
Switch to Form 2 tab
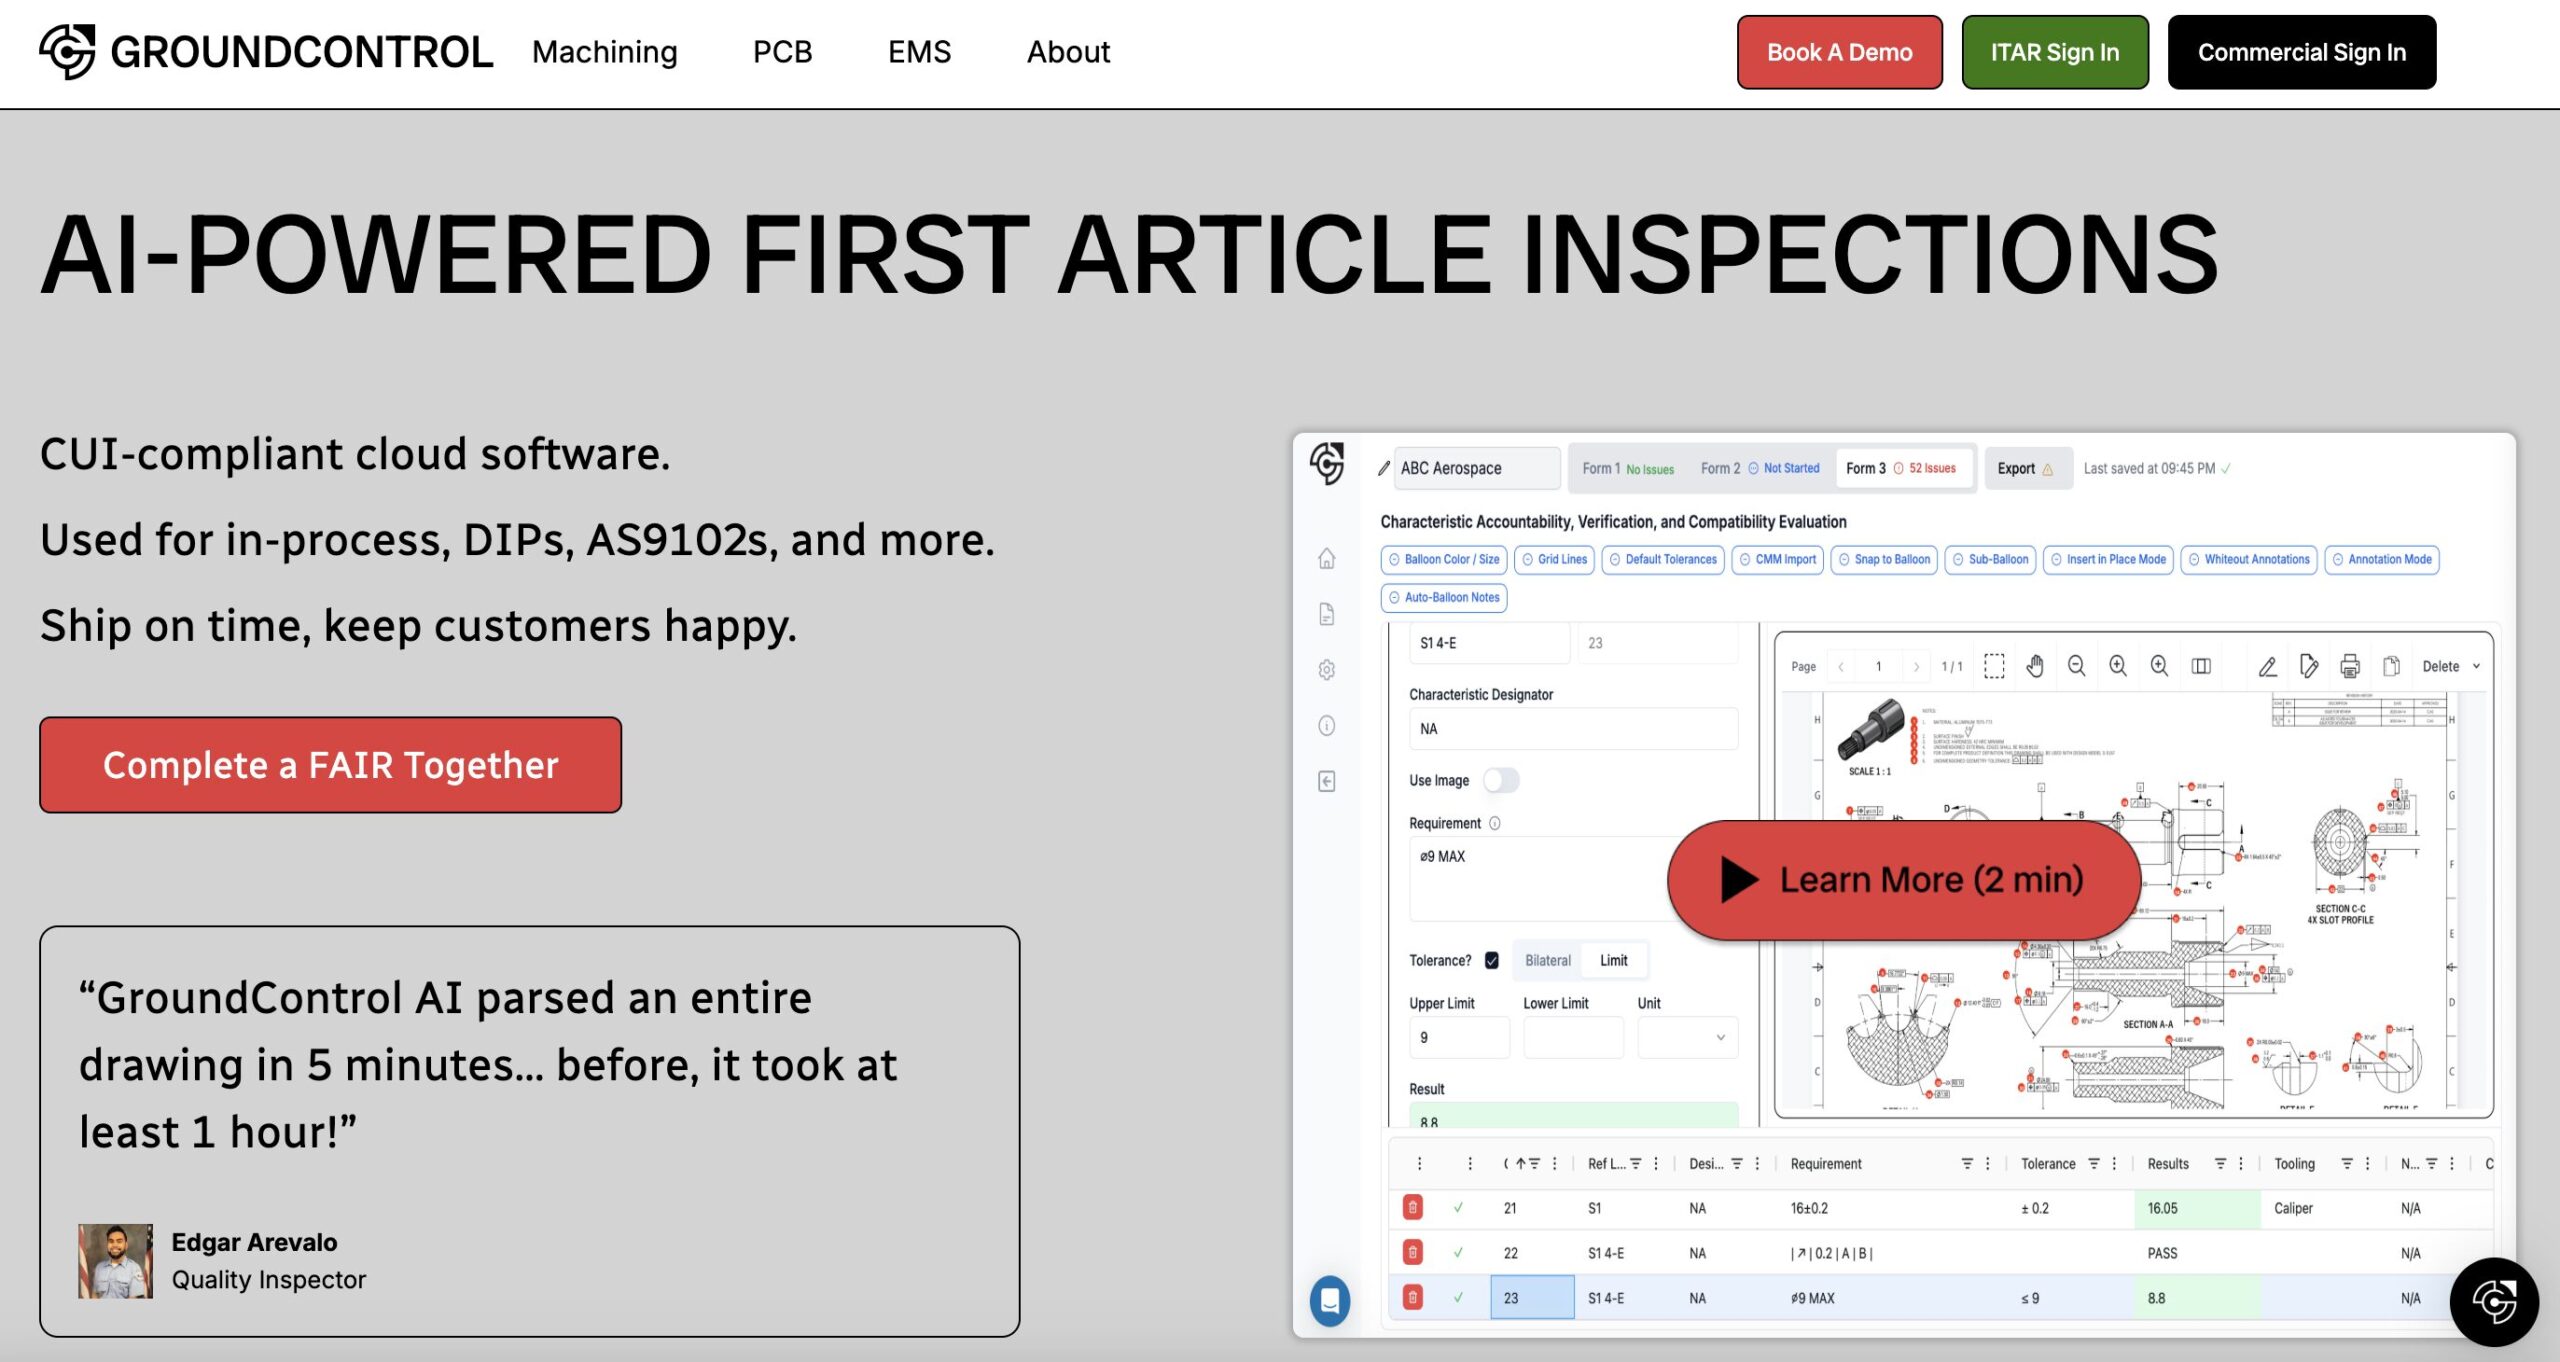[x=1760, y=468]
